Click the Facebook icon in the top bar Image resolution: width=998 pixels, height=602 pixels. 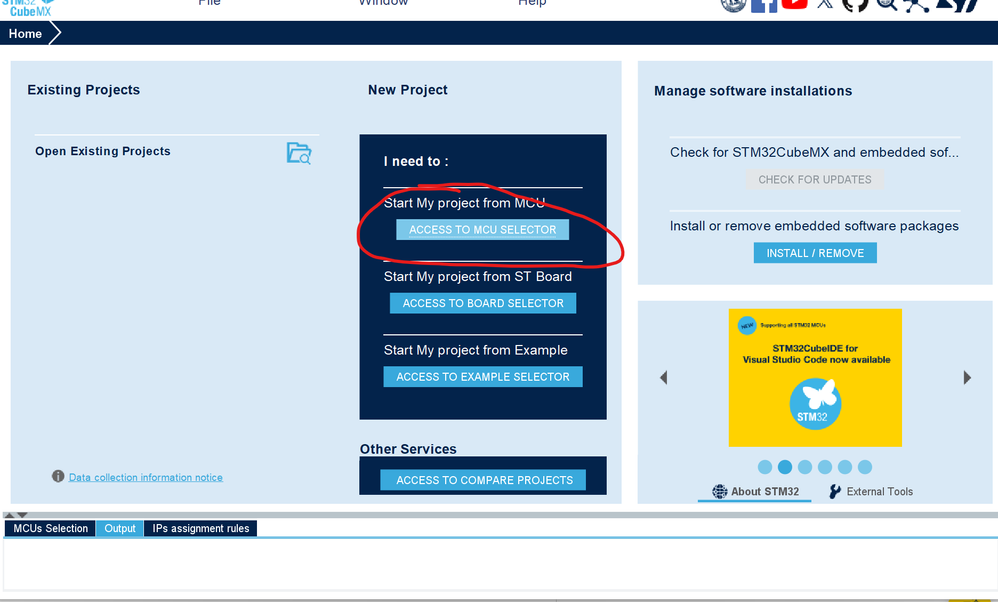pos(764,5)
